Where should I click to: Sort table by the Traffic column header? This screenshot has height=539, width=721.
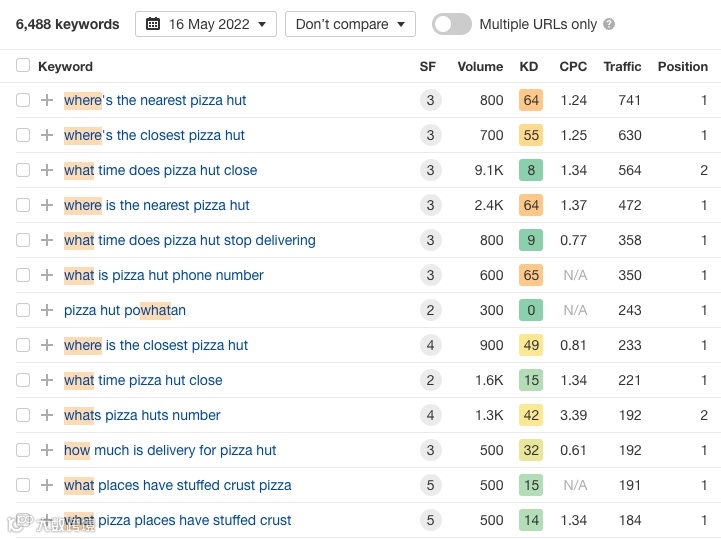click(x=622, y=66)
